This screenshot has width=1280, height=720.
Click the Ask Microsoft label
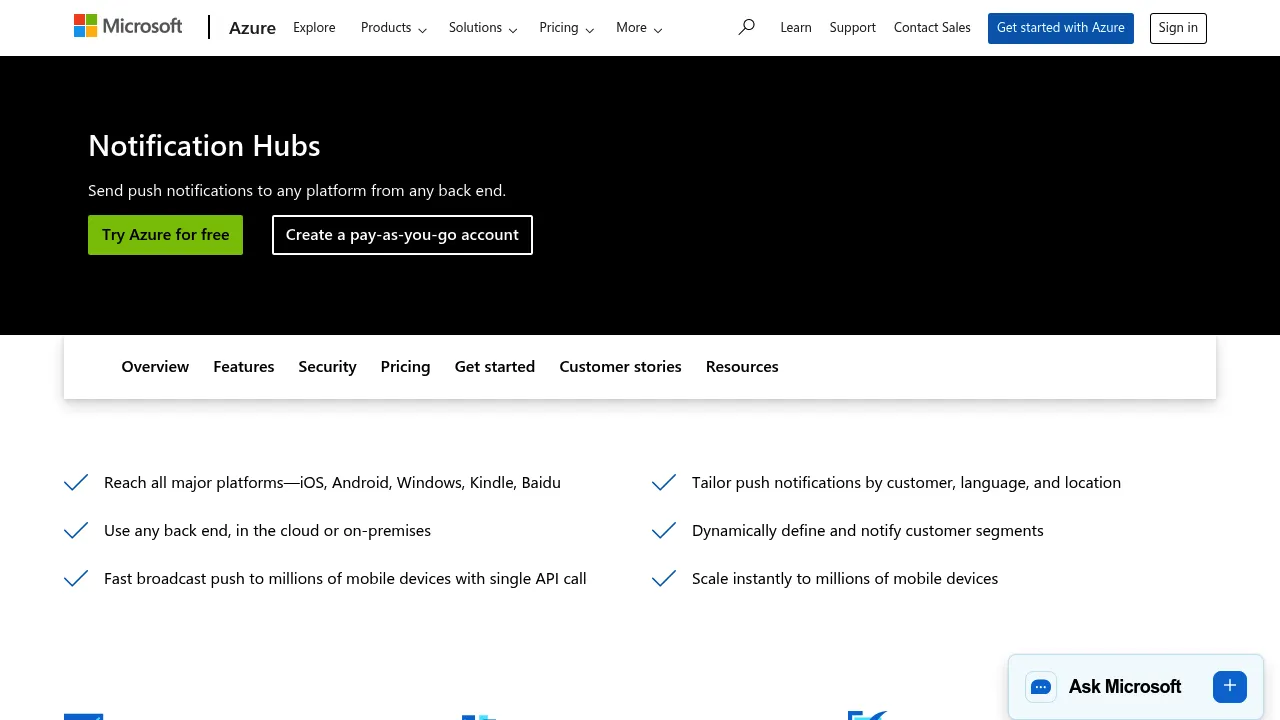pyautogui.click(x=1125, y=687)
